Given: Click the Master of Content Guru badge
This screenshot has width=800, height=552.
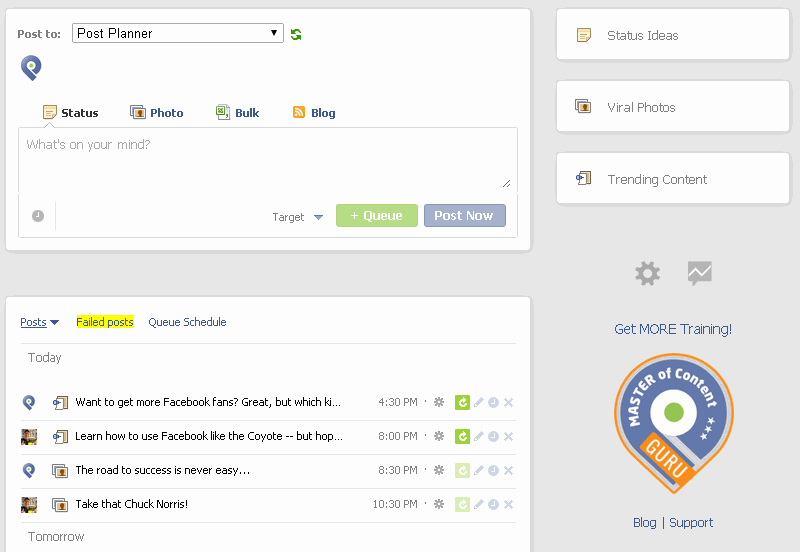Looking at the screenshot, I should 673,423.
